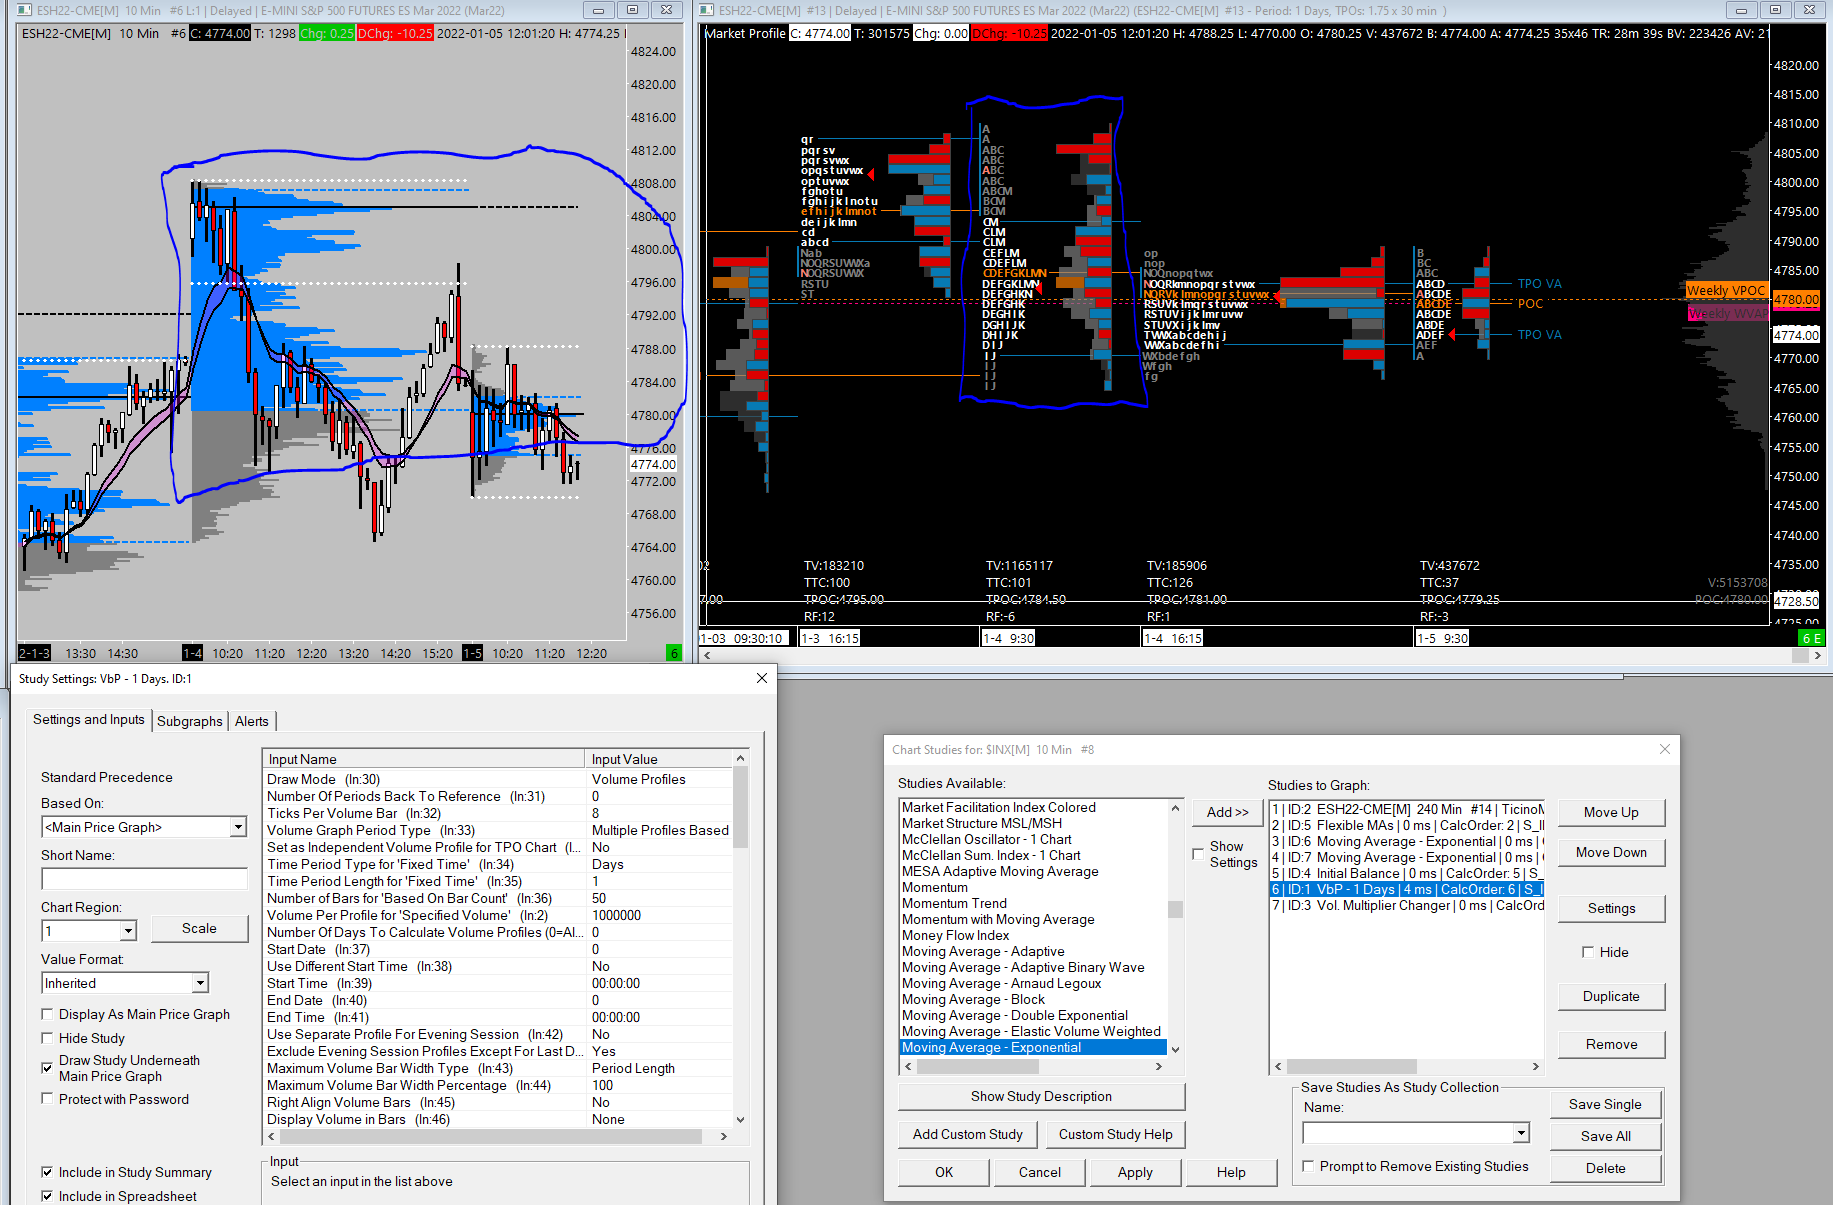Image resolution: width=1833 pixels, height=1205 pixels.
Task: Switch to the Subgraphs tab
Action: click(190, 721)
